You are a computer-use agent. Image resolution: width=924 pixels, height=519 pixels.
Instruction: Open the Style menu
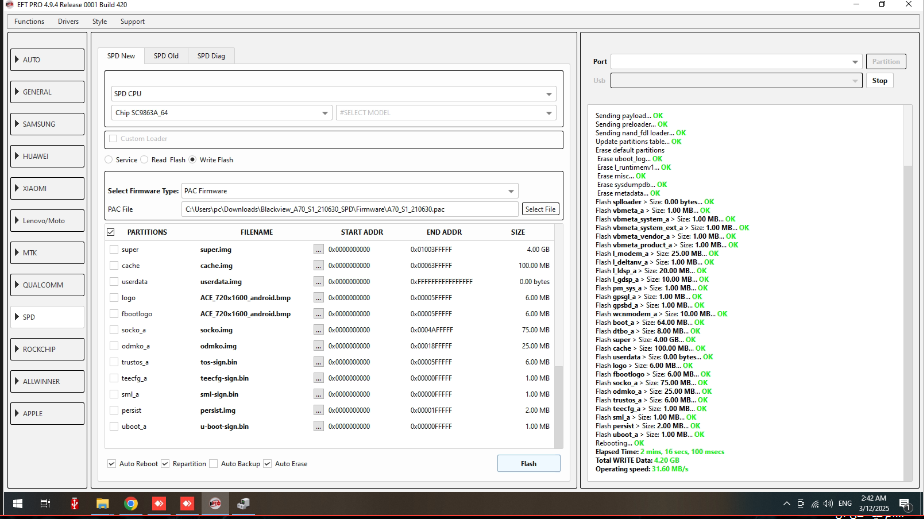point(100,21)
